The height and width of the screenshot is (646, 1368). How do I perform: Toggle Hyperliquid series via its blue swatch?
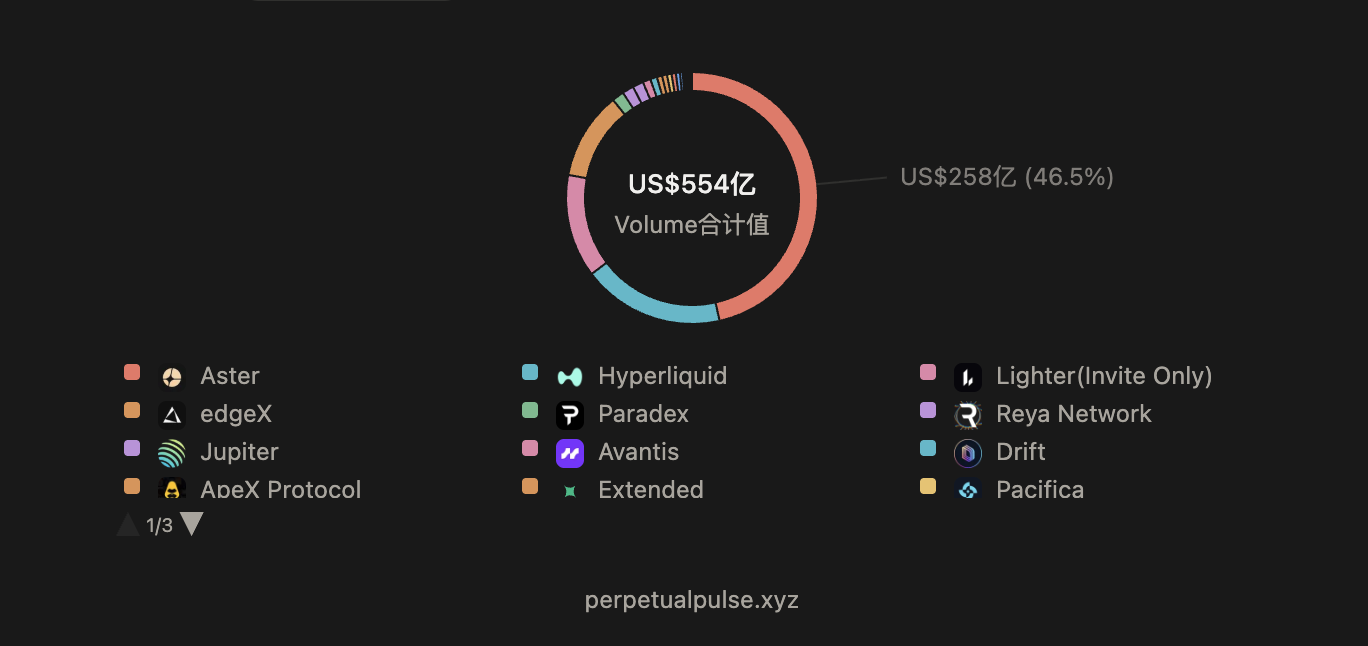[530, 373]
